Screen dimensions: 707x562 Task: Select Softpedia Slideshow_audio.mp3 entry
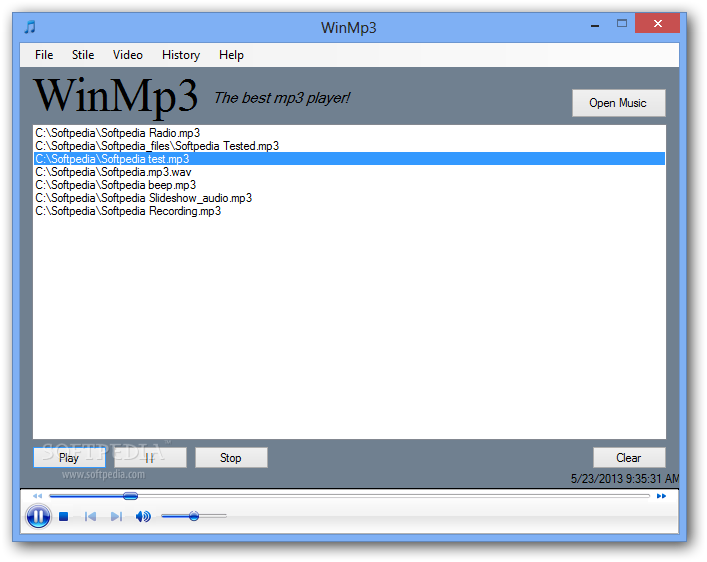349,198
